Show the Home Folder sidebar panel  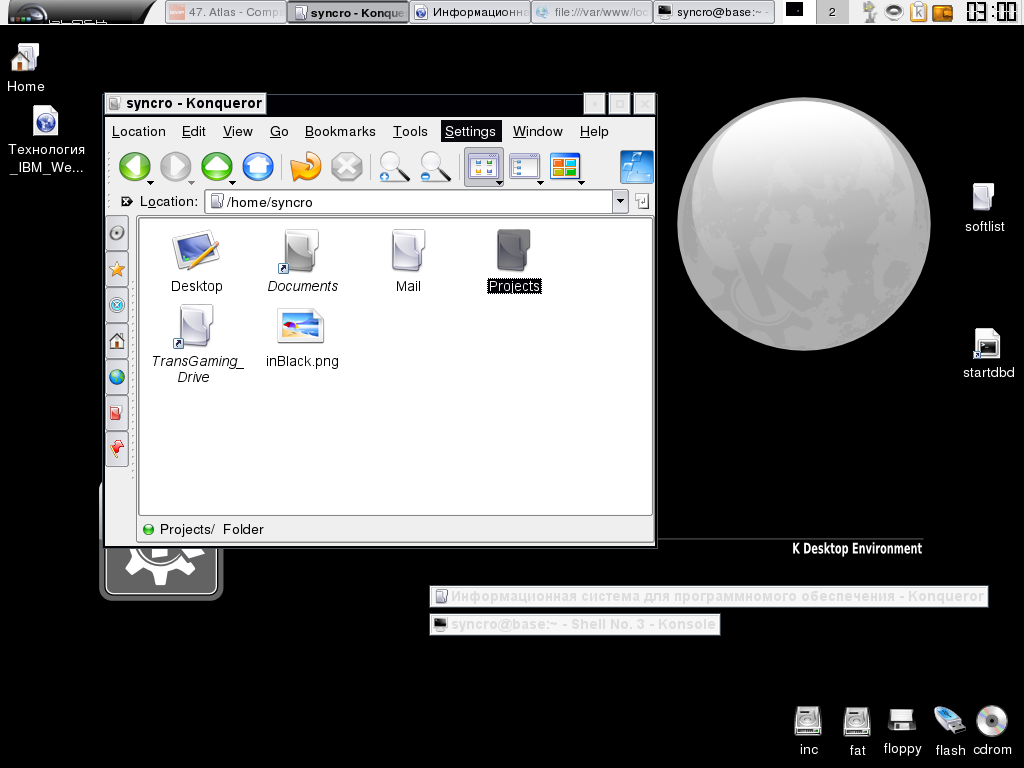(x=117, y=341)
